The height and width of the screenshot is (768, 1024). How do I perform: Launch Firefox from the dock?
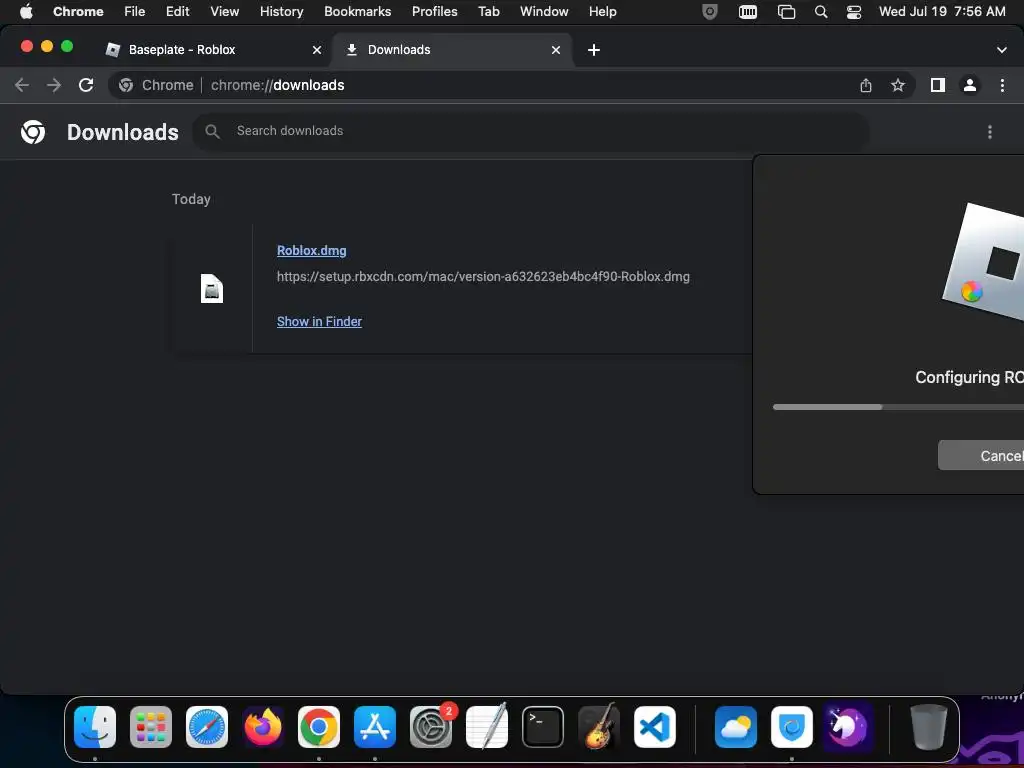tap(263, 727)
